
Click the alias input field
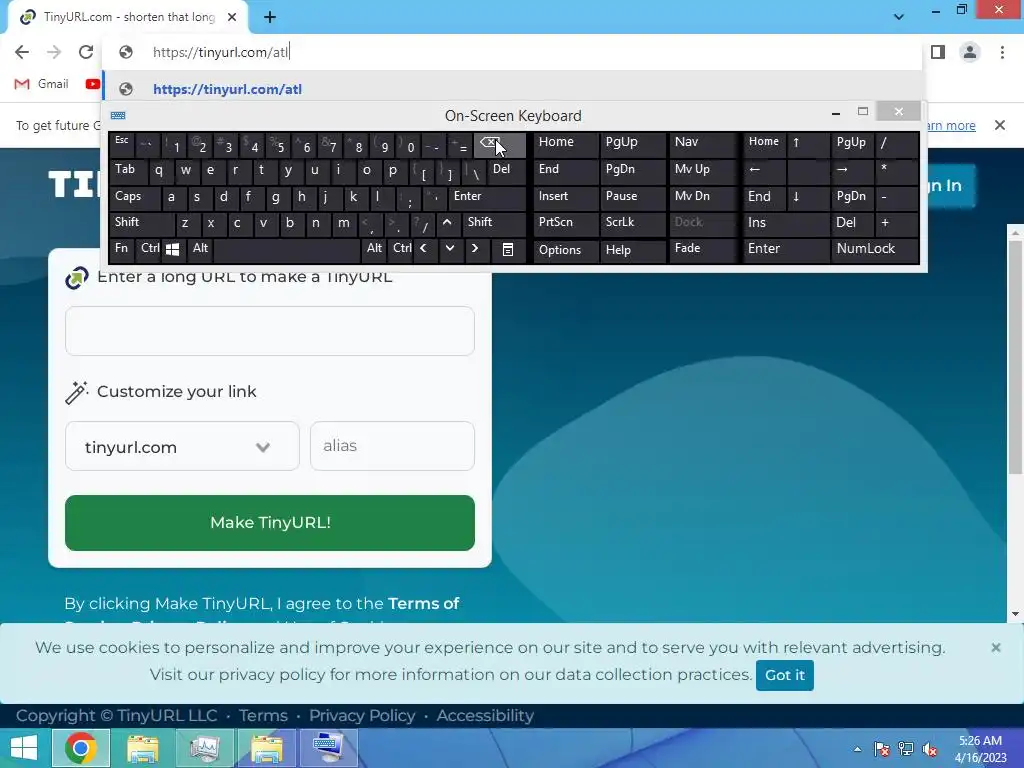[x=392, y=446]
